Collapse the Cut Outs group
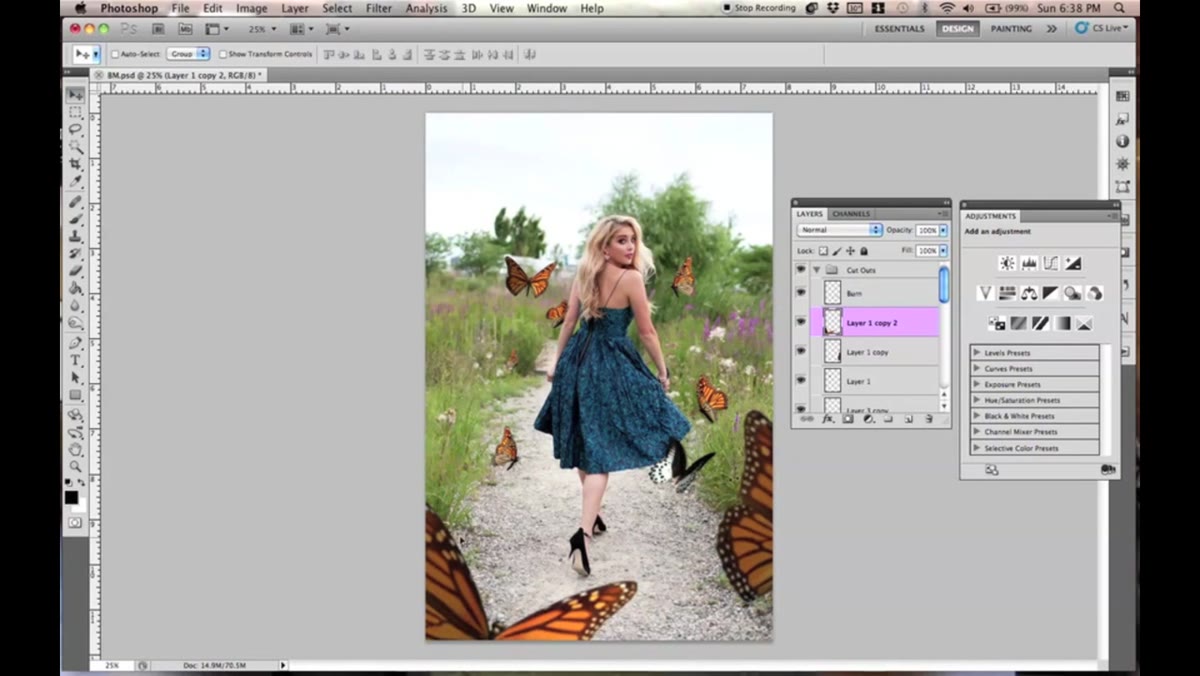 (816, 270)
